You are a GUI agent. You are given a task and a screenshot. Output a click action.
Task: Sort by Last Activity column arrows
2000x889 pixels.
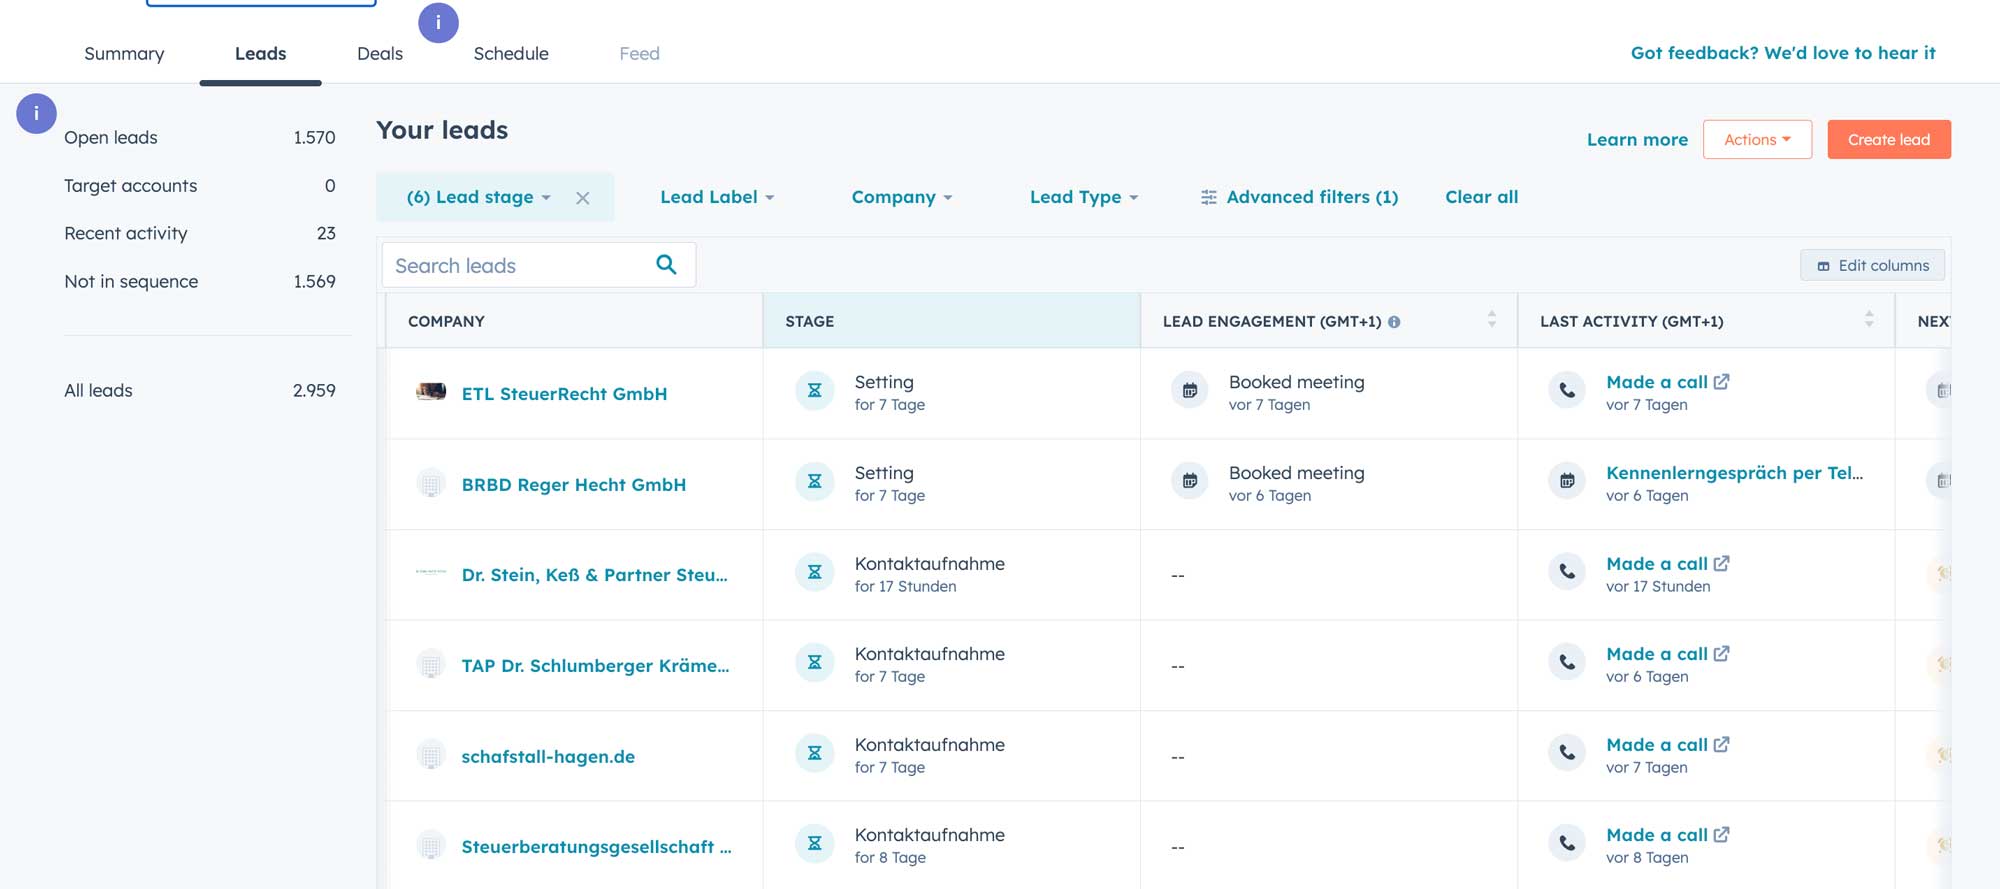click(1868, 320)
